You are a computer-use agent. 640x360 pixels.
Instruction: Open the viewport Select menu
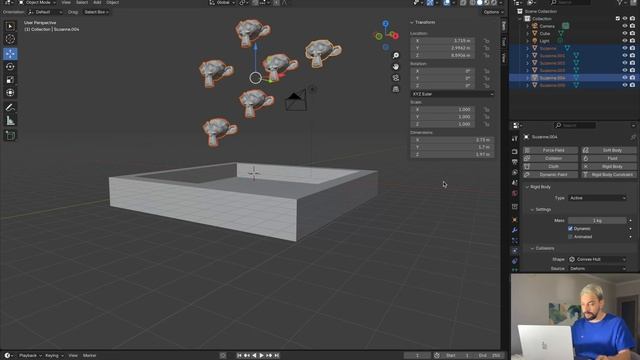click(82, 2)
